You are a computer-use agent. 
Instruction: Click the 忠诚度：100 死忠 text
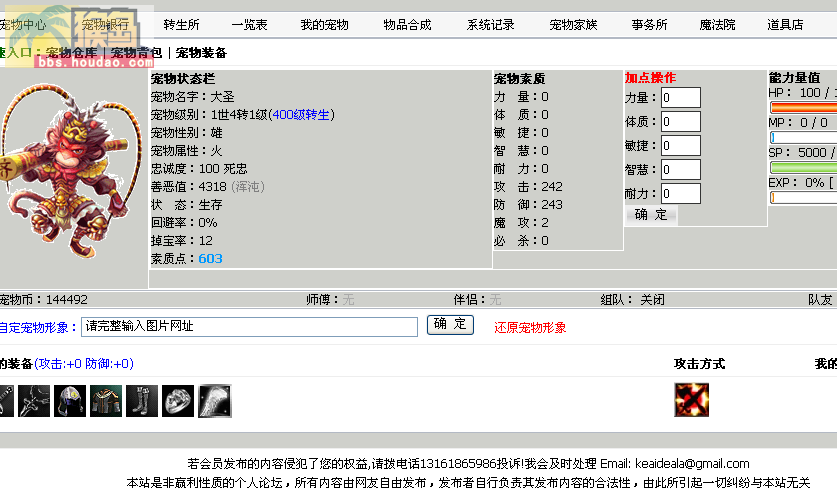199,169
